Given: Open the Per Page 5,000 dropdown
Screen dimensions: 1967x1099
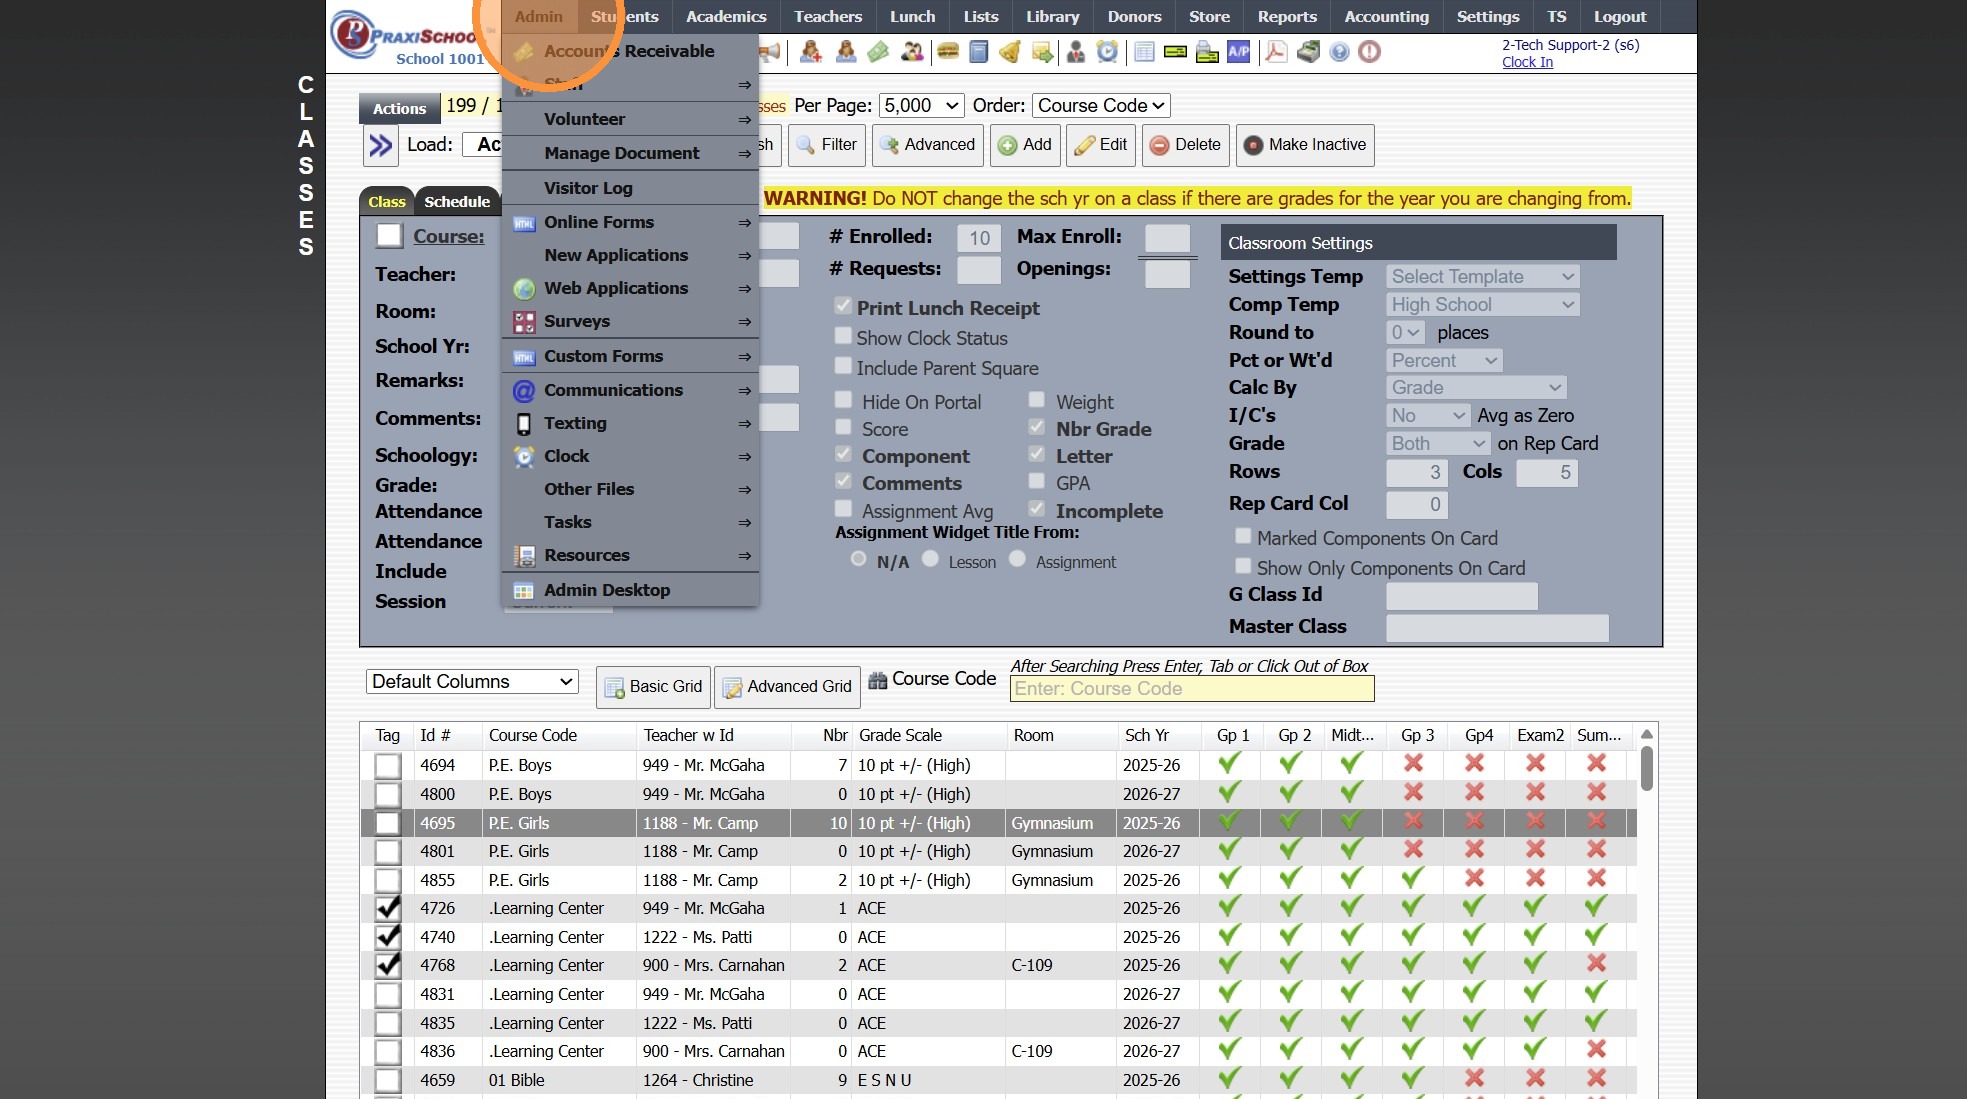Looking at the screenshot, I should coord(921,105).
